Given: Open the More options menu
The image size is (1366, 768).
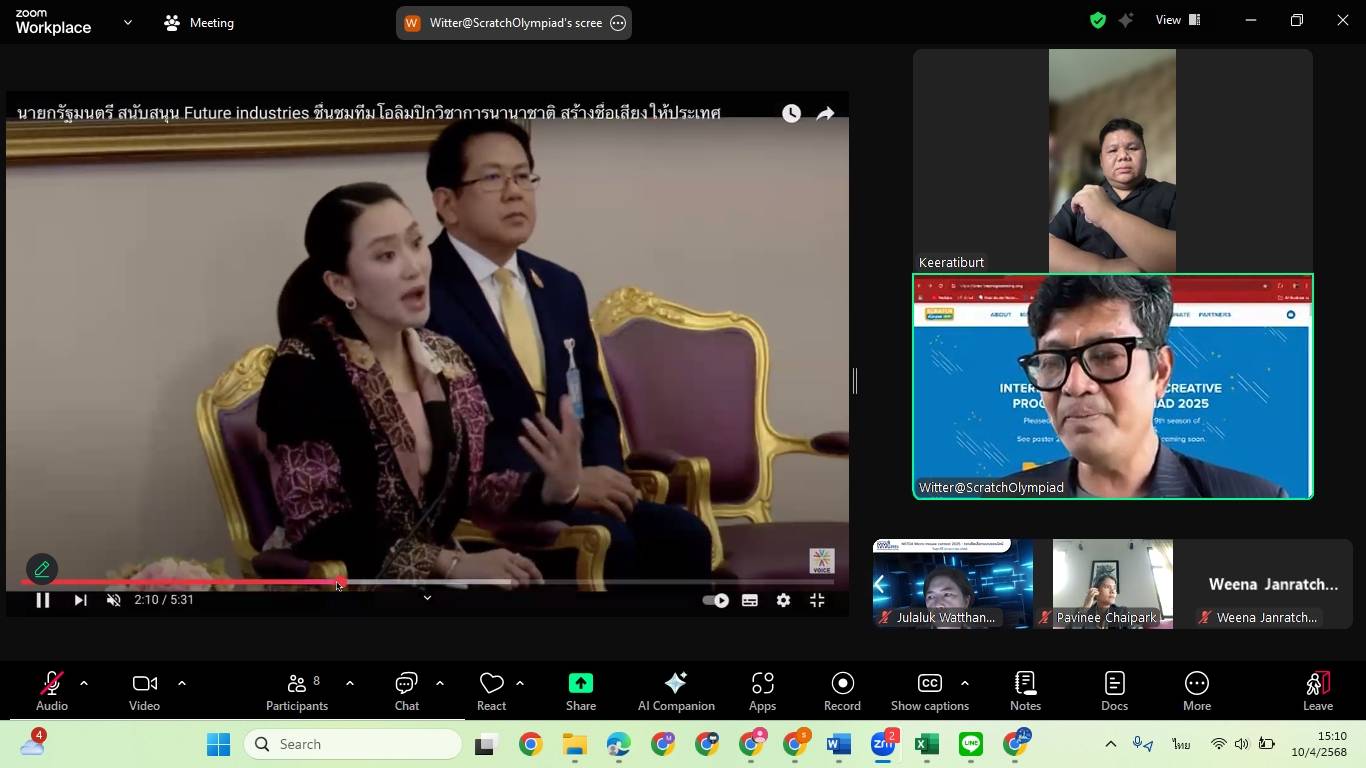Looking at the screenshot, I should point(1197,691).
